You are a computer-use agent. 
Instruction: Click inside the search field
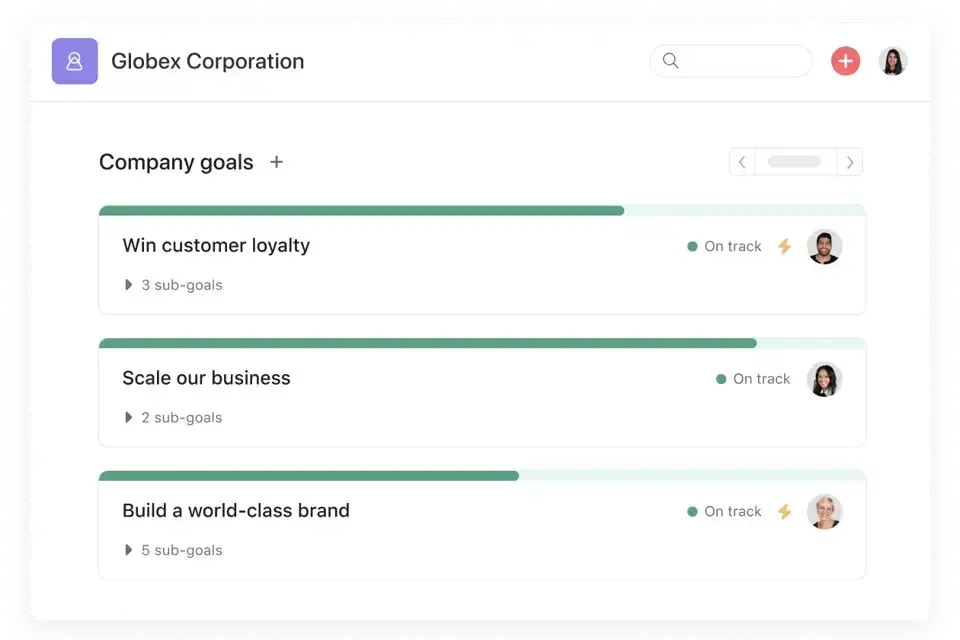(x=740, y=61)
